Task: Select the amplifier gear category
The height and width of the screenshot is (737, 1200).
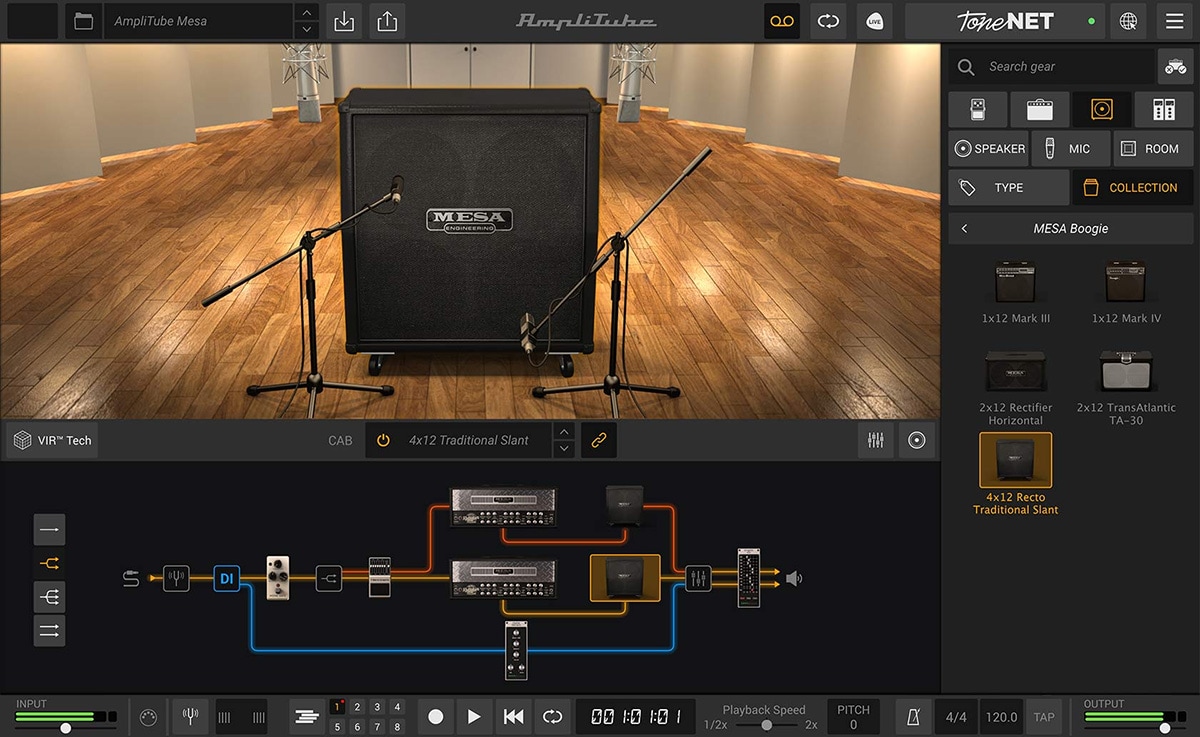Action: tap(1039, 109)
